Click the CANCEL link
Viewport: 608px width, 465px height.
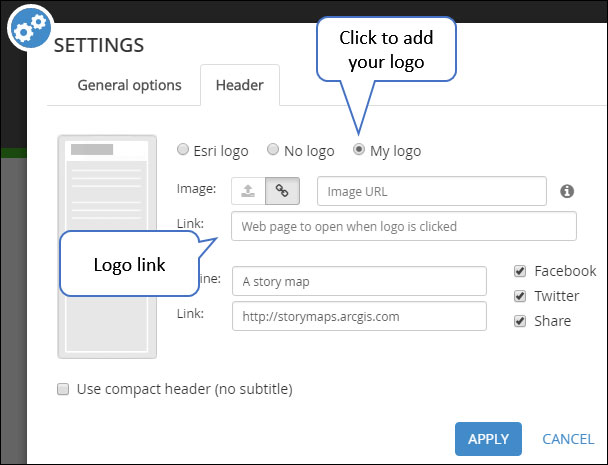coord(568,439)
